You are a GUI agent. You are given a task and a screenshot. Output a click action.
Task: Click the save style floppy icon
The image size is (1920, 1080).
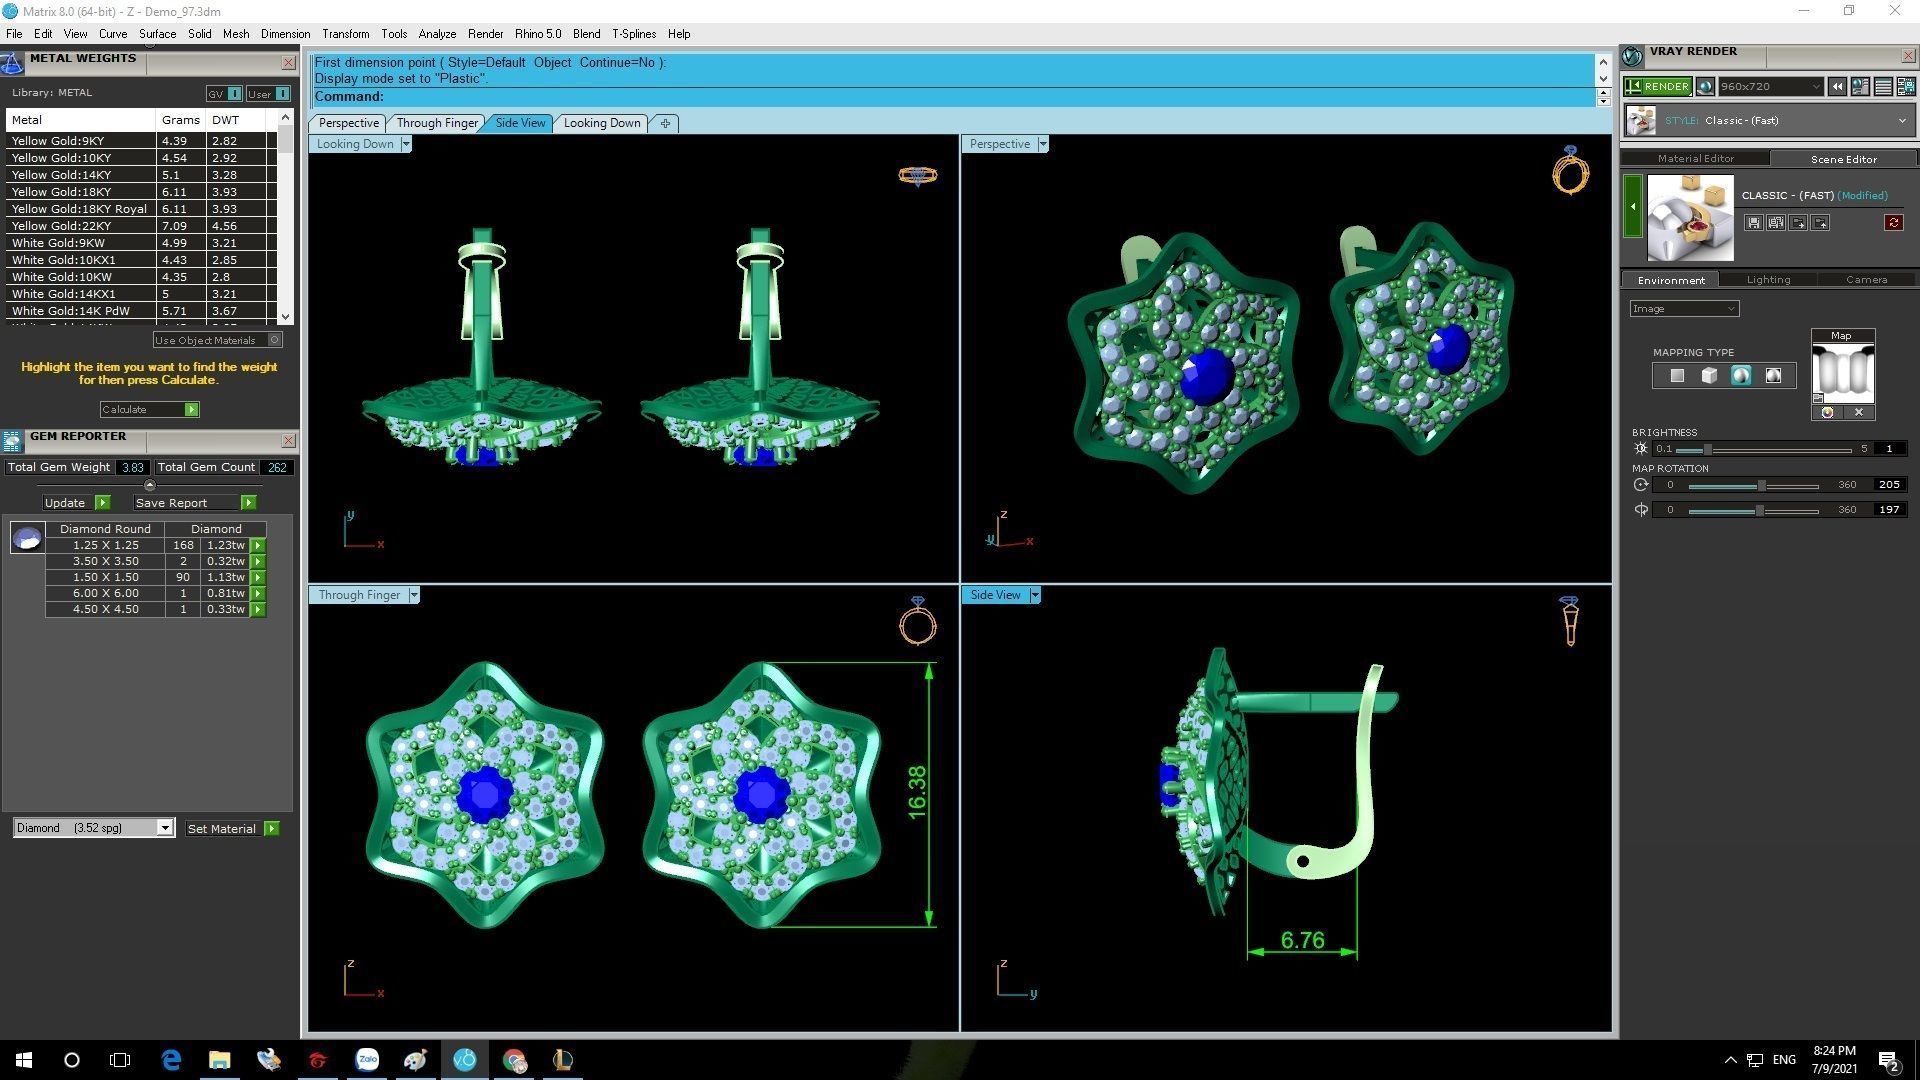point(1753,223)
